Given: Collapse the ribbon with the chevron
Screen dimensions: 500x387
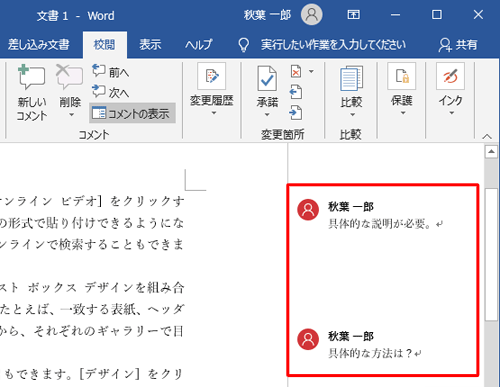Looking at the screenshot, I should pyautogui.click(x=487, y=136).
